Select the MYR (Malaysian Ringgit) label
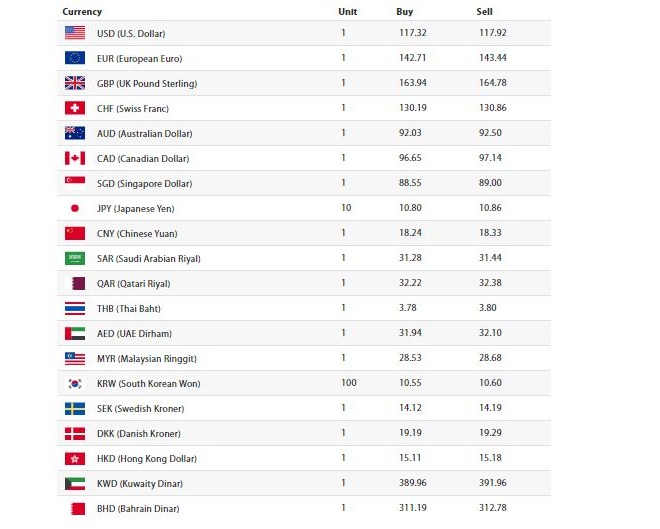Viewport: 660px width, 529px height. [146, 359]
